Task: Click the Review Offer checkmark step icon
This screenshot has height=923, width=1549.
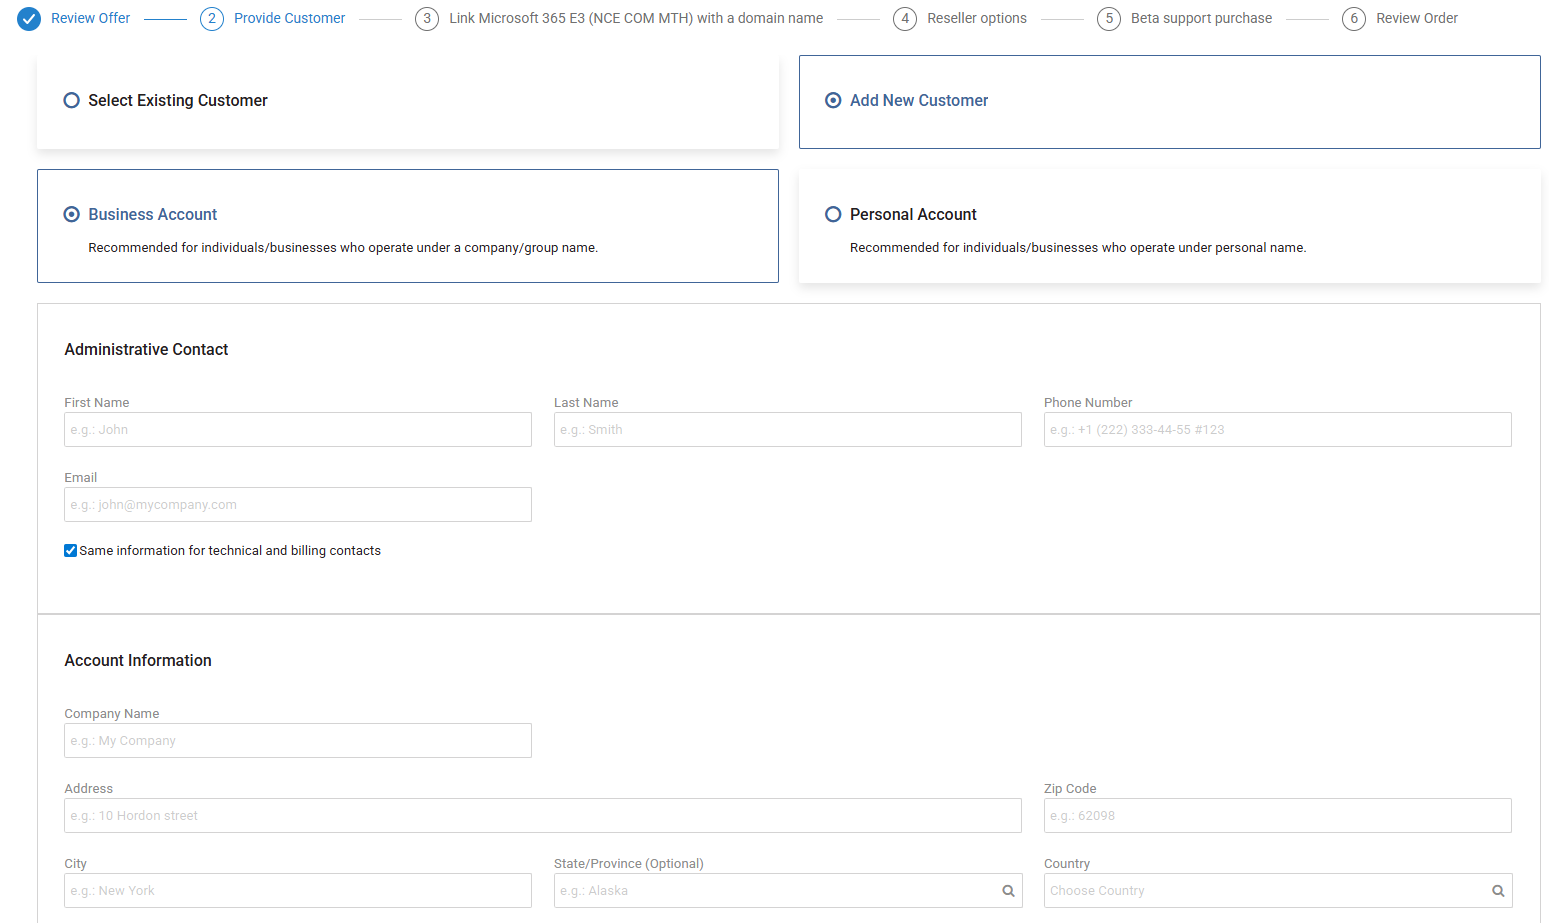Action: (29, 19)
